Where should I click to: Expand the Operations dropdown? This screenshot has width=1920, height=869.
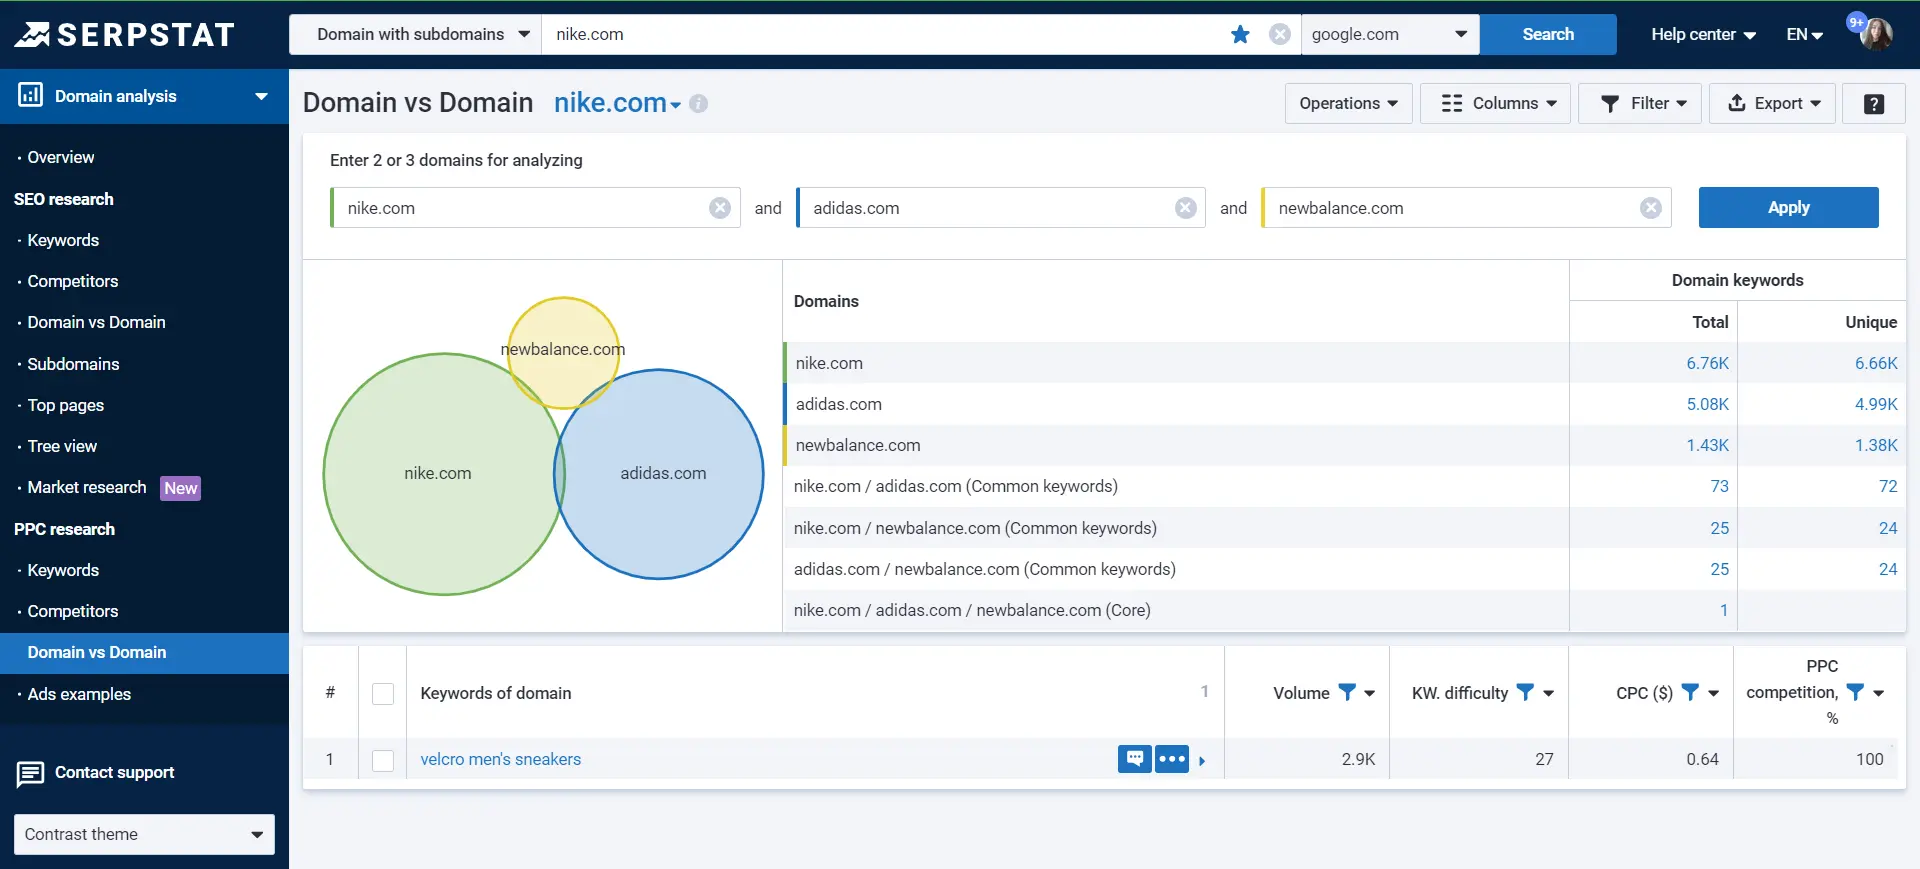[1348, 103]
